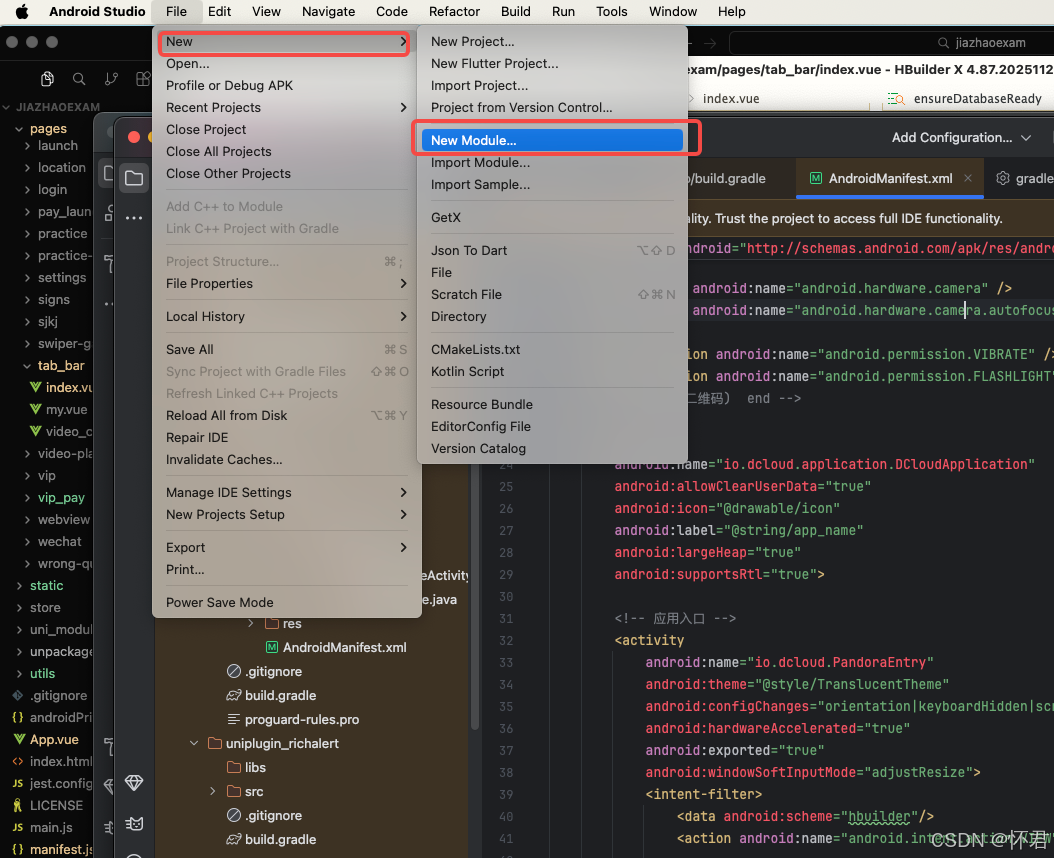
Task: Choose Project from Version Control...
Action: click(x=552, y=108)
